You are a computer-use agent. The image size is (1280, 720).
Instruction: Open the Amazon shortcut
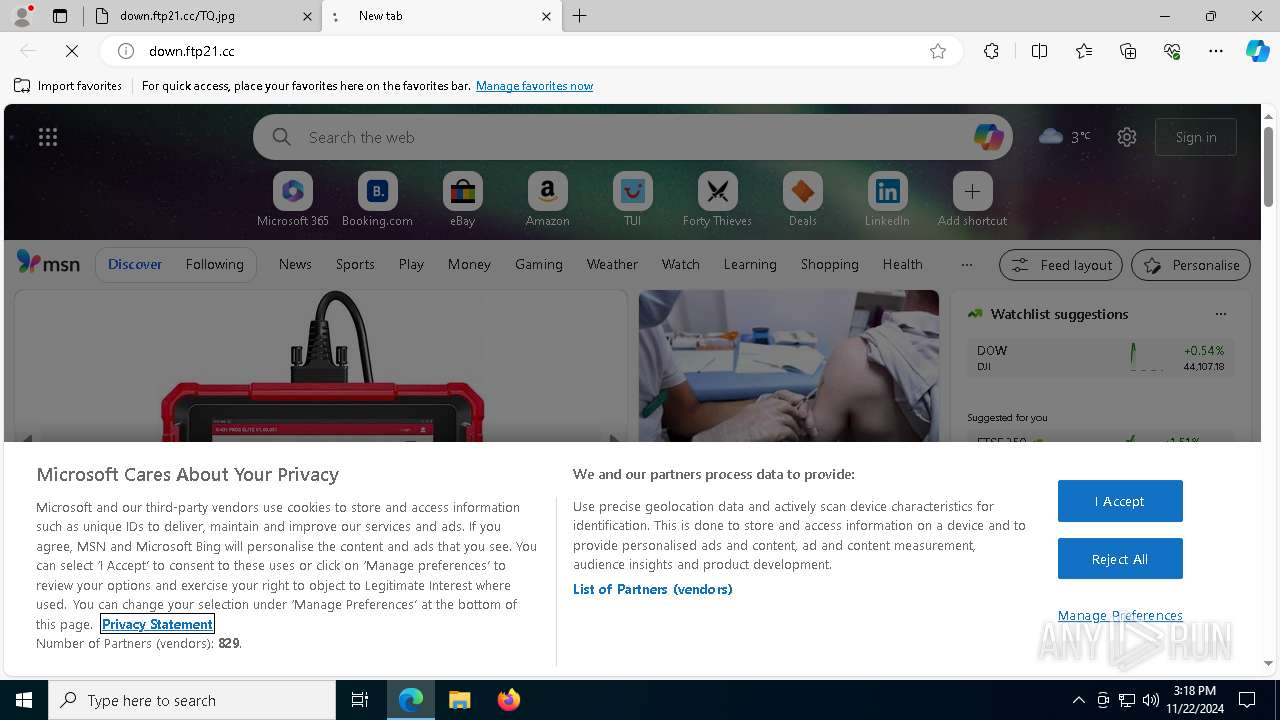pos(547,200)
